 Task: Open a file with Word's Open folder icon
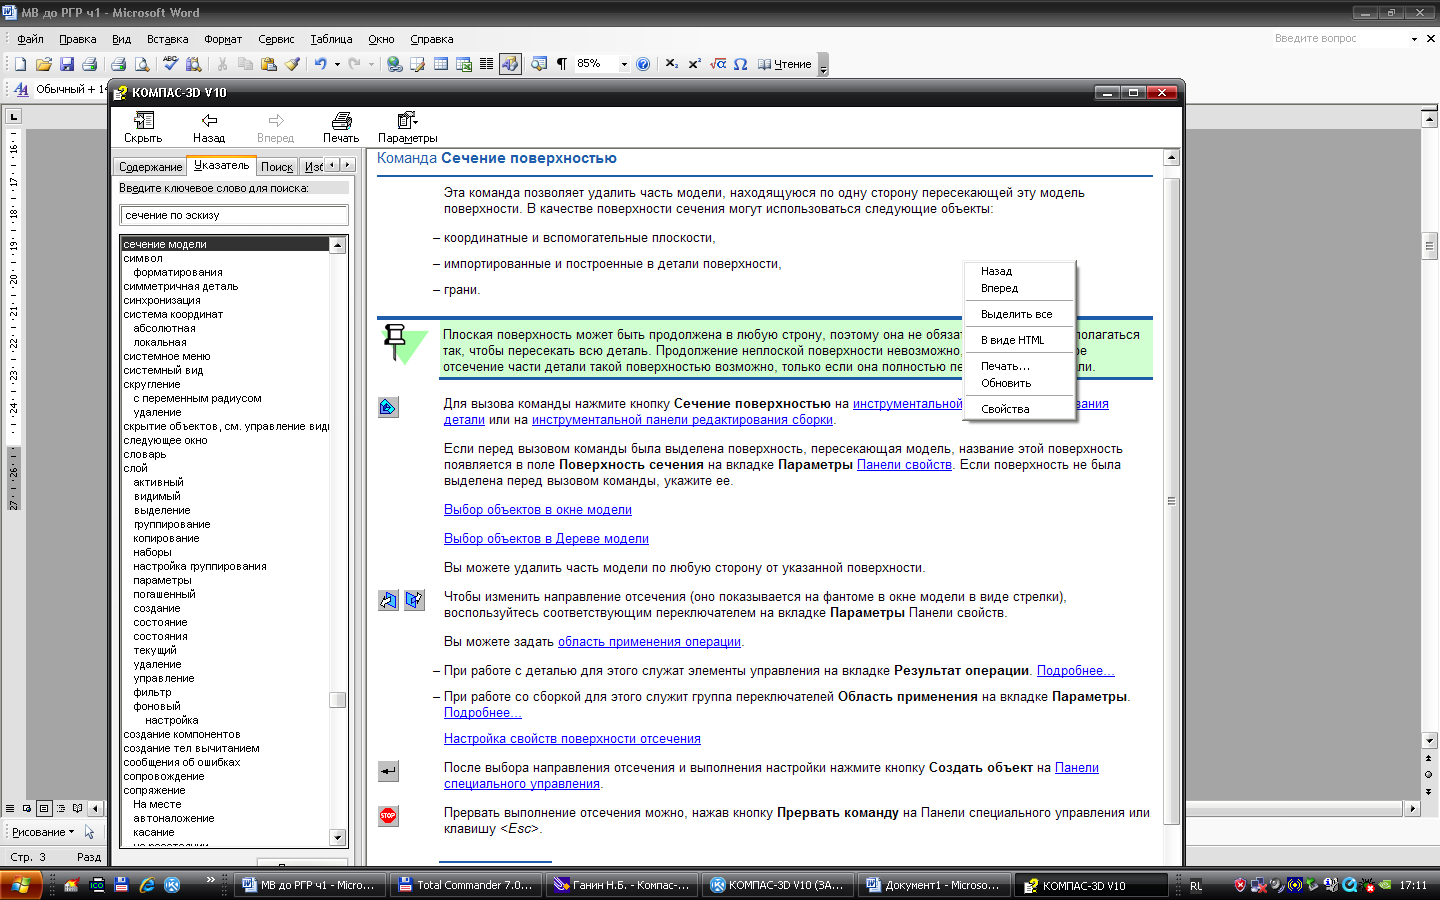click(x=44, y=64)
